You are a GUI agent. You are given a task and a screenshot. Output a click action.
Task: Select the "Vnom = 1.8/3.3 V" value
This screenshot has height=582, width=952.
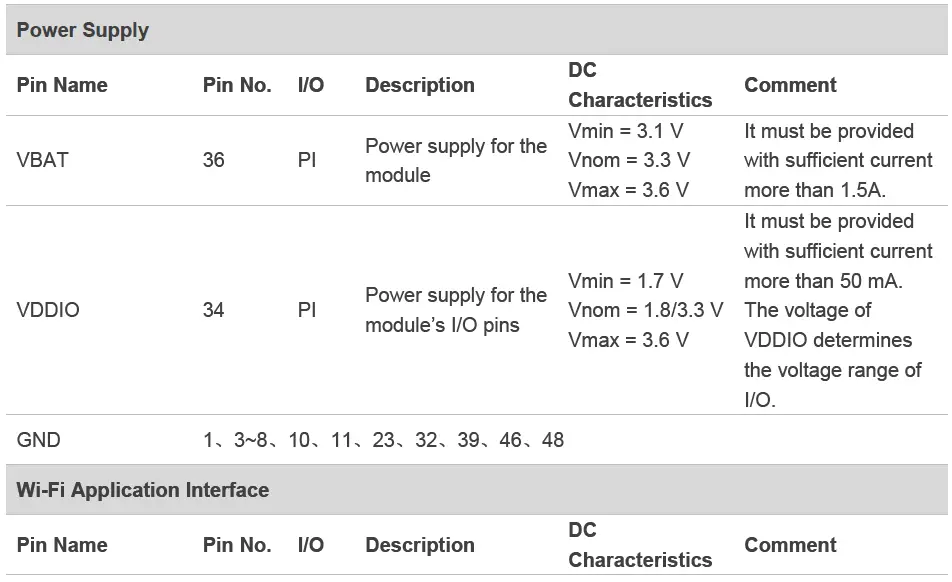click(645, 310)
